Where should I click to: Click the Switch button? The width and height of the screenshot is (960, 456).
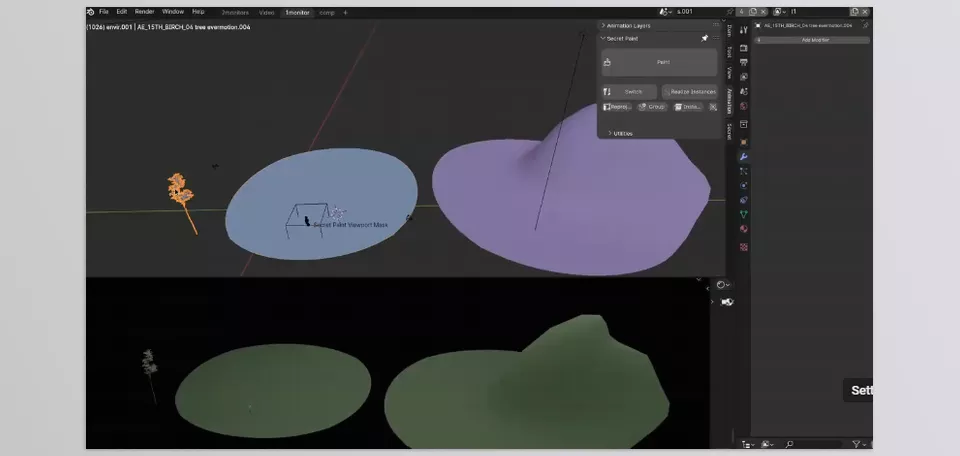pyautogui.click(x=629, y=92)
